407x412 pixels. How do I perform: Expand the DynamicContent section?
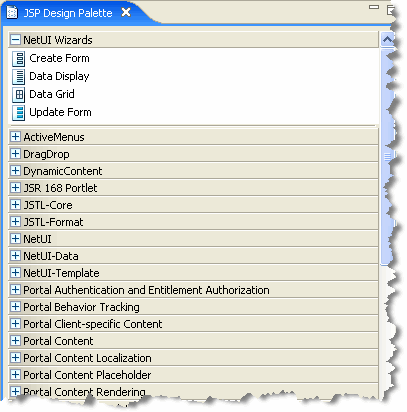(x=15, y=171)
